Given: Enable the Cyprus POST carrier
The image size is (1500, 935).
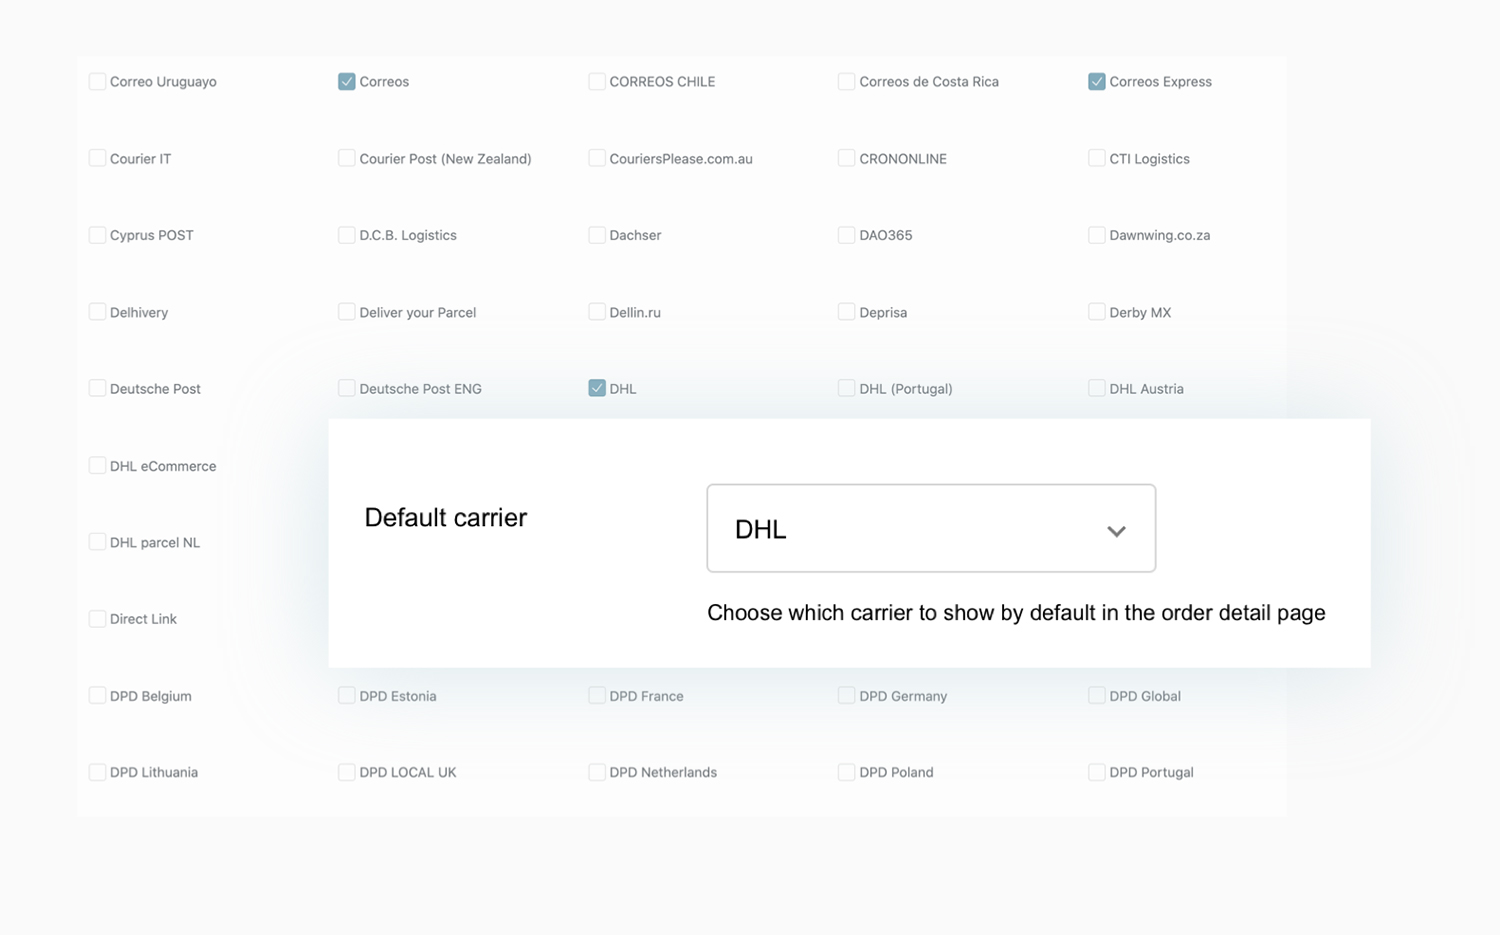Looking at the screenshot, I should pyautogui.click(x=97, y=235).
